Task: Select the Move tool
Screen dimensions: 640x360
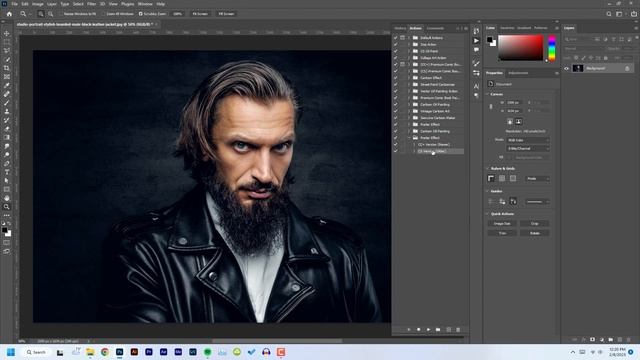Action: click(7, 33)
